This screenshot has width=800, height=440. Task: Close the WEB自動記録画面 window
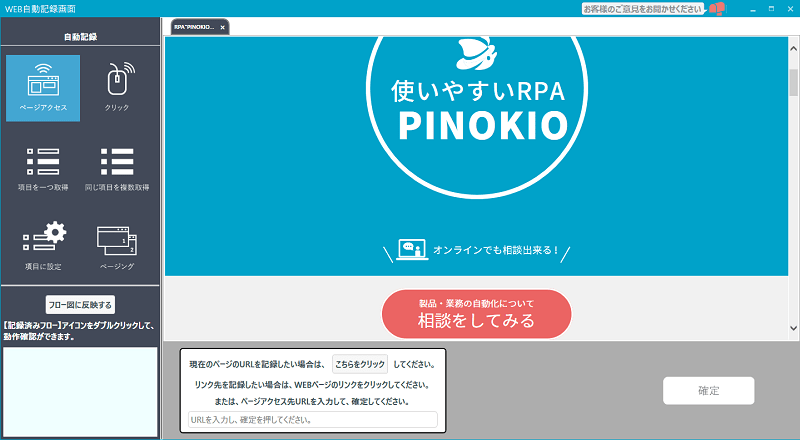pyautogui.click(x=790, y=9)
